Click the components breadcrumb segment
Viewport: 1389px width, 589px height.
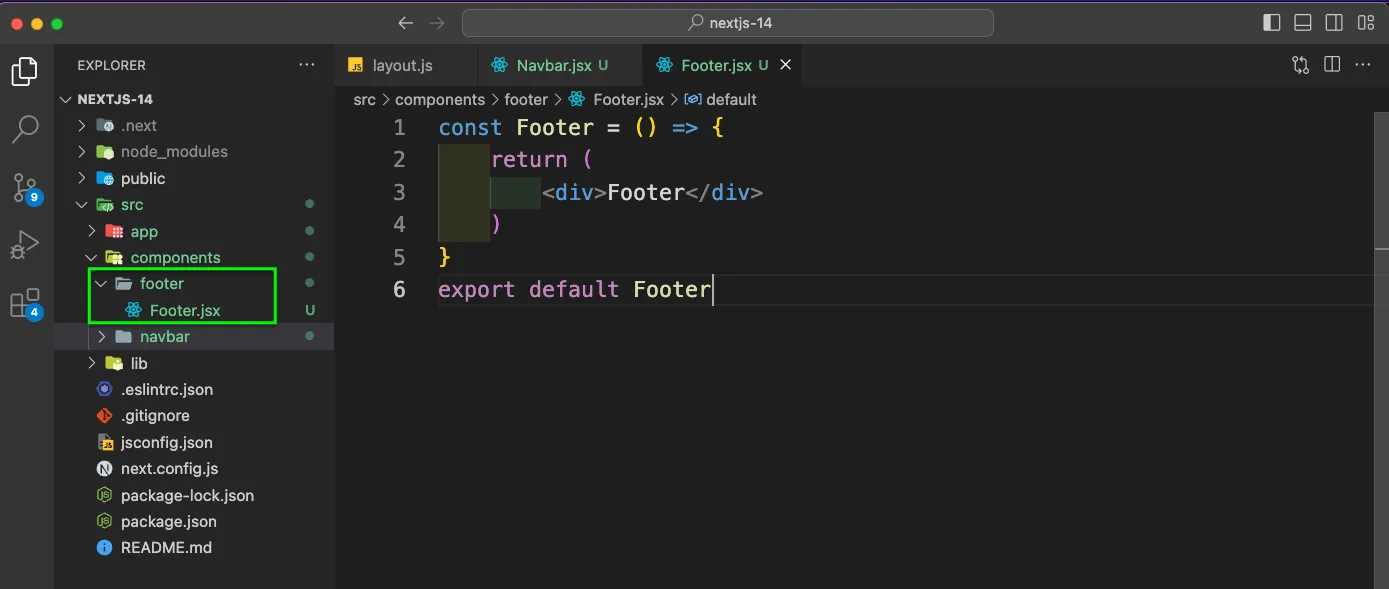pos(440,100)
